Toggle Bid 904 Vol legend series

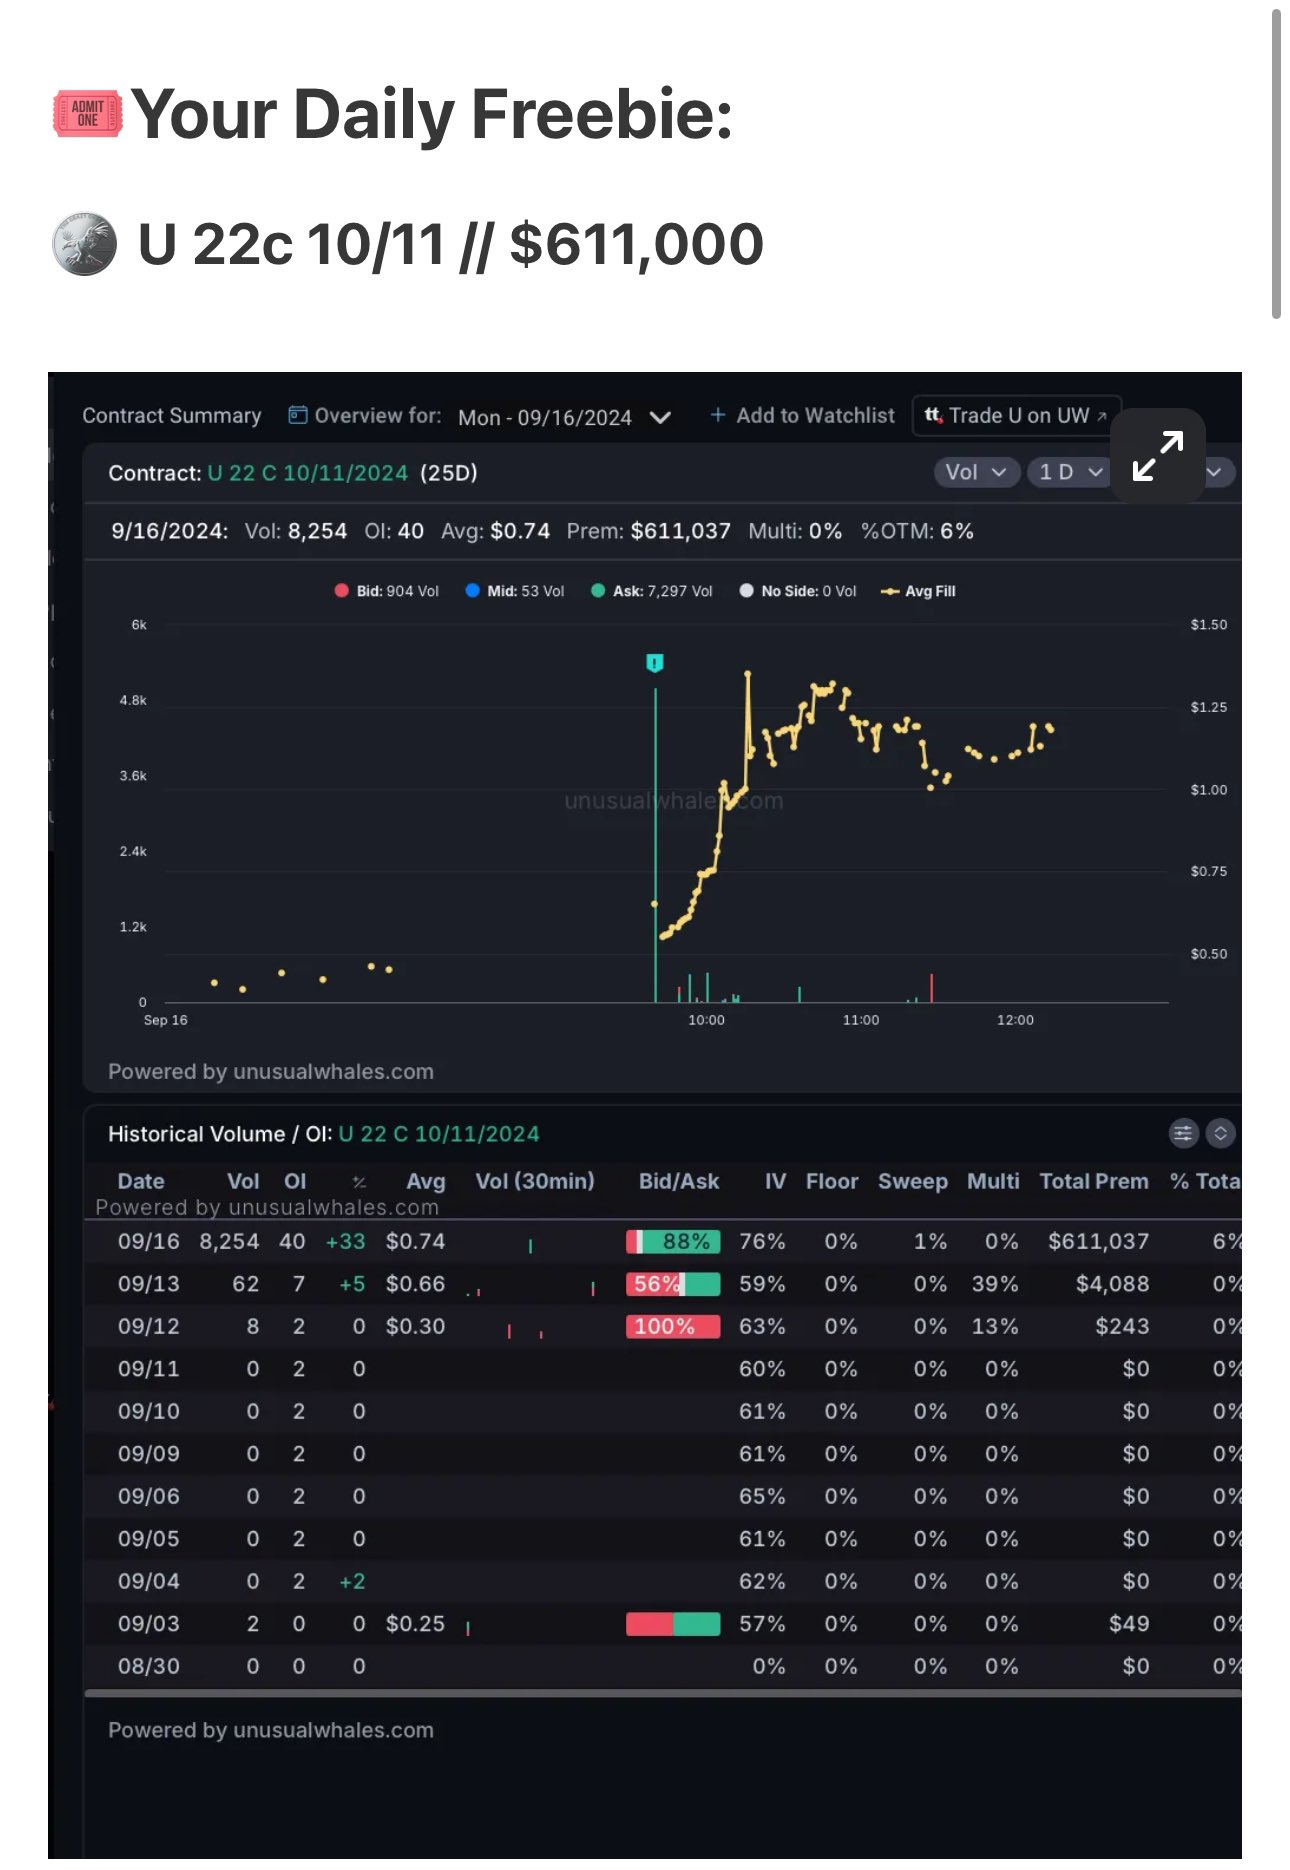tap(386, 591)
